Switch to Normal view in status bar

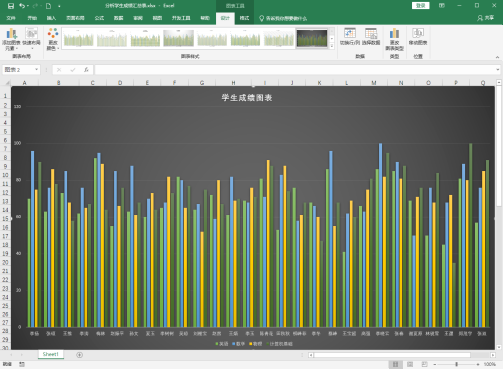395,364
